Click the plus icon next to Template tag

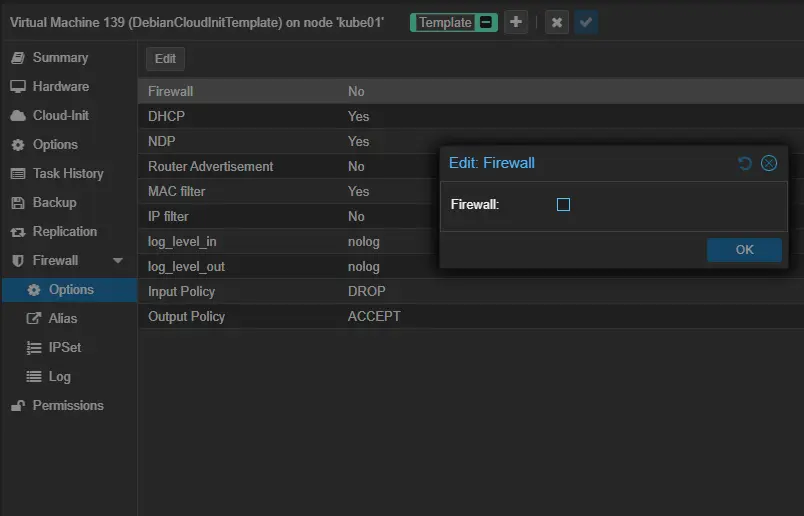516,22
